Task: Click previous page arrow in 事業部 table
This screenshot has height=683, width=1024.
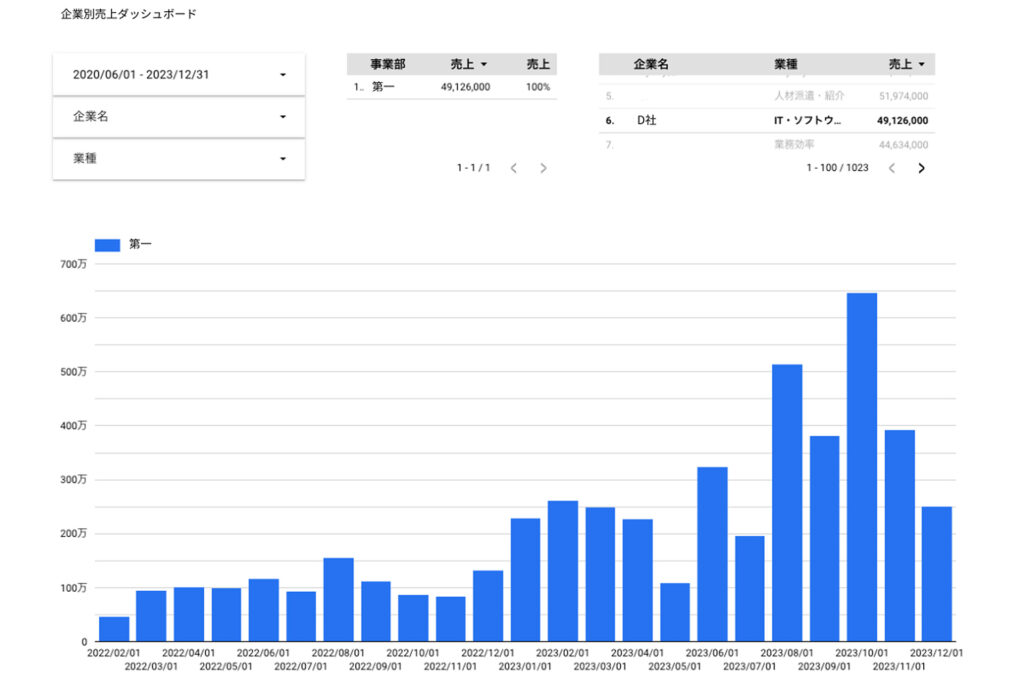Action: point(513,168)
